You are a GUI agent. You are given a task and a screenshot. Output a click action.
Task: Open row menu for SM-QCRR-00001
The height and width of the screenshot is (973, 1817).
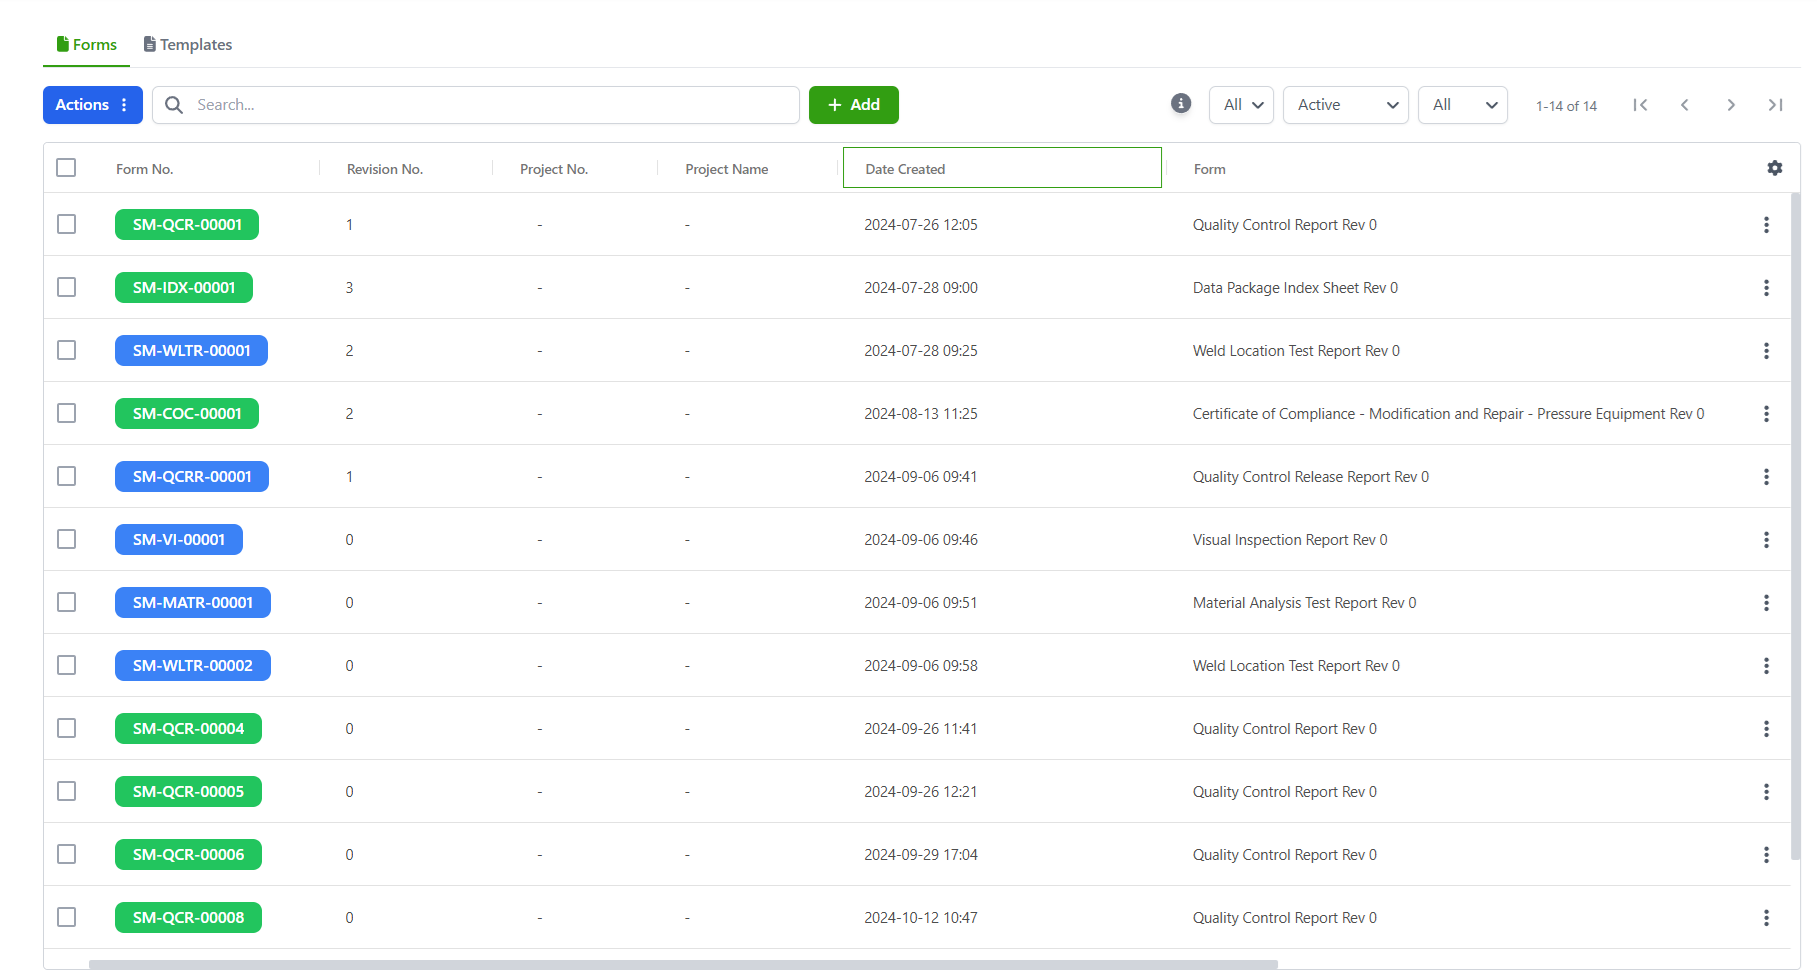[x=1766, y=477]
